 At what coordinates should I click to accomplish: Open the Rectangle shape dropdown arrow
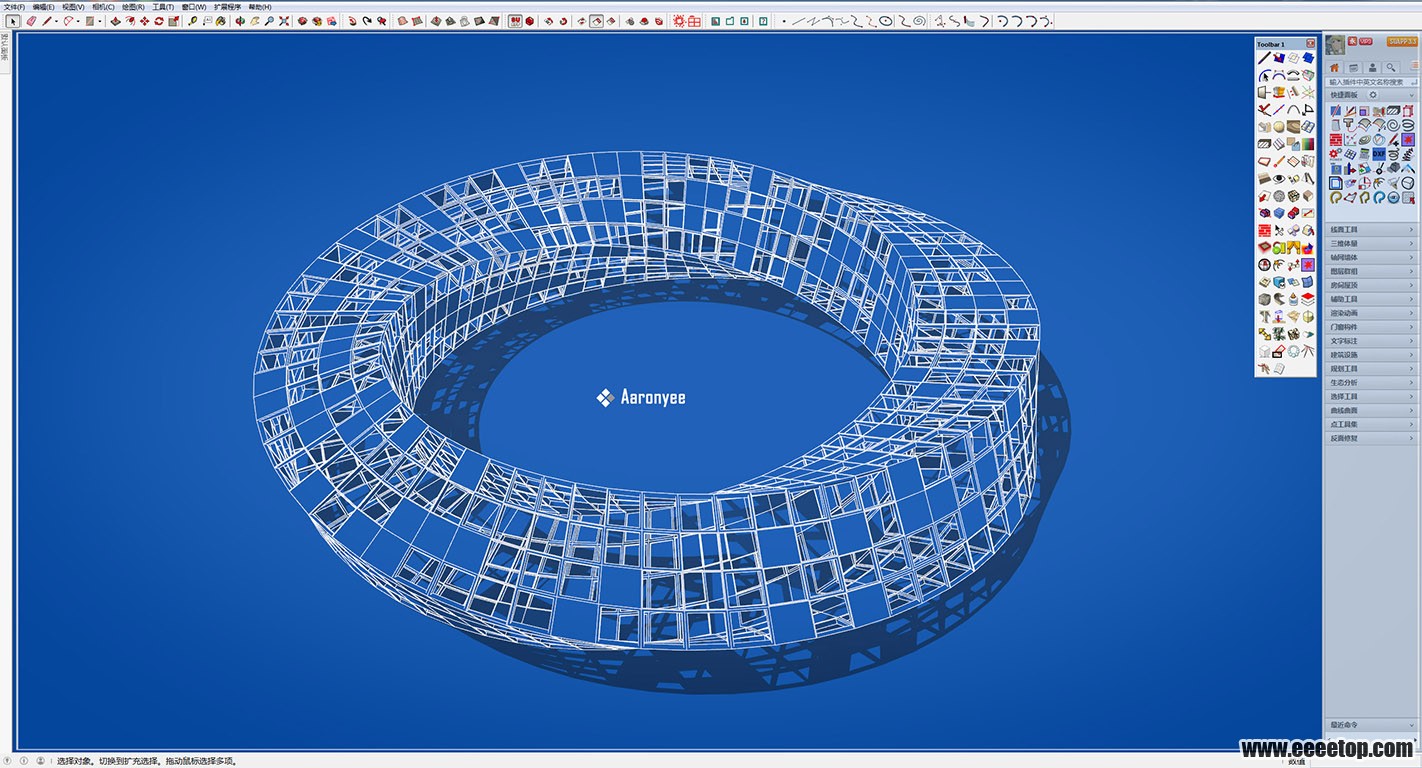pos(100,21)
